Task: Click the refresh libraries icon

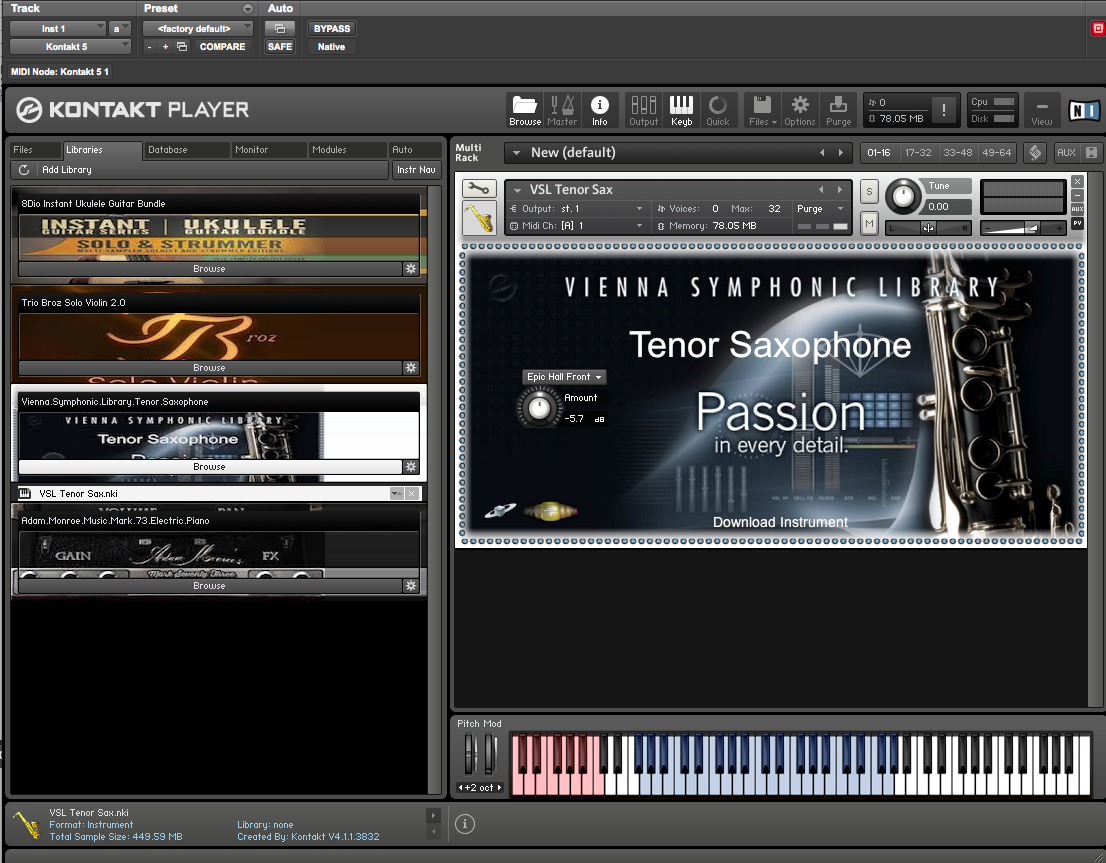Action: (24, 170)
